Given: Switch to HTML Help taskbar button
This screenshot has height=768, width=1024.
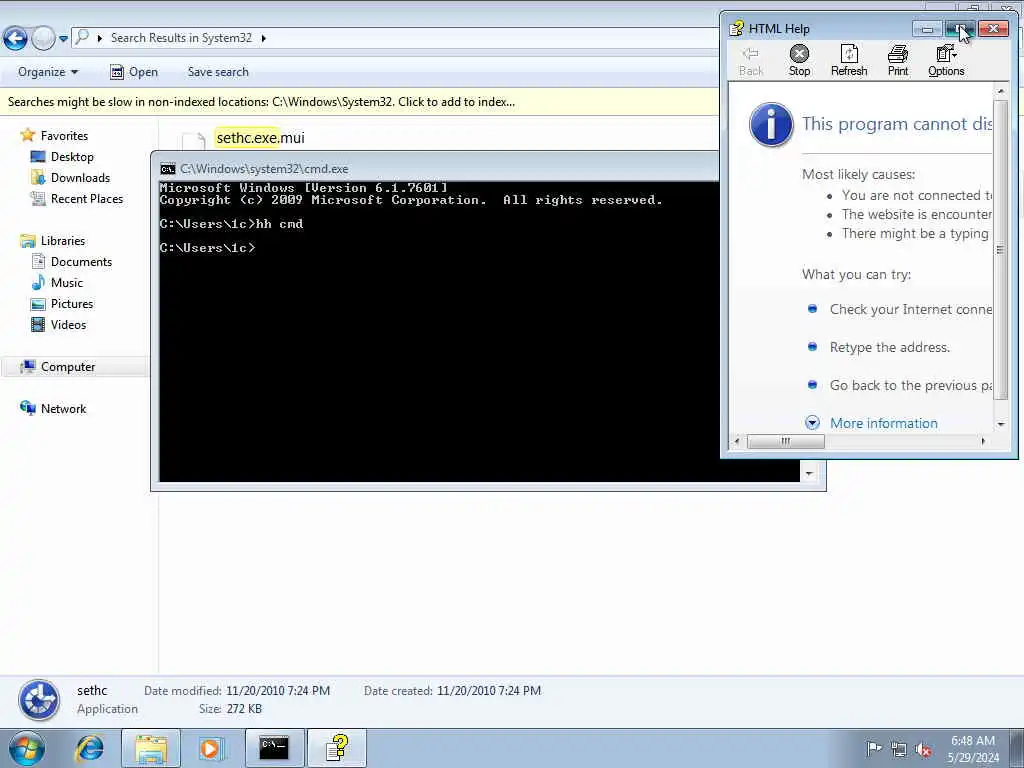Looking at the screenshot, I should tap(337, 748).
